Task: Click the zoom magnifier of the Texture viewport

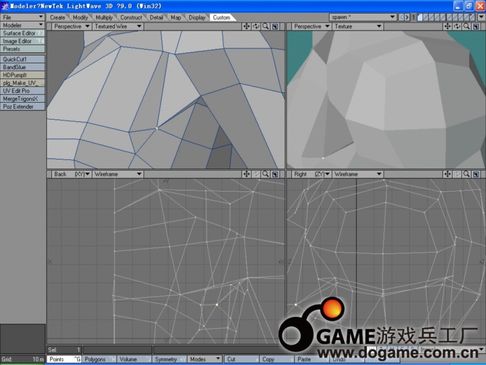Action: (x=467, y=26)
